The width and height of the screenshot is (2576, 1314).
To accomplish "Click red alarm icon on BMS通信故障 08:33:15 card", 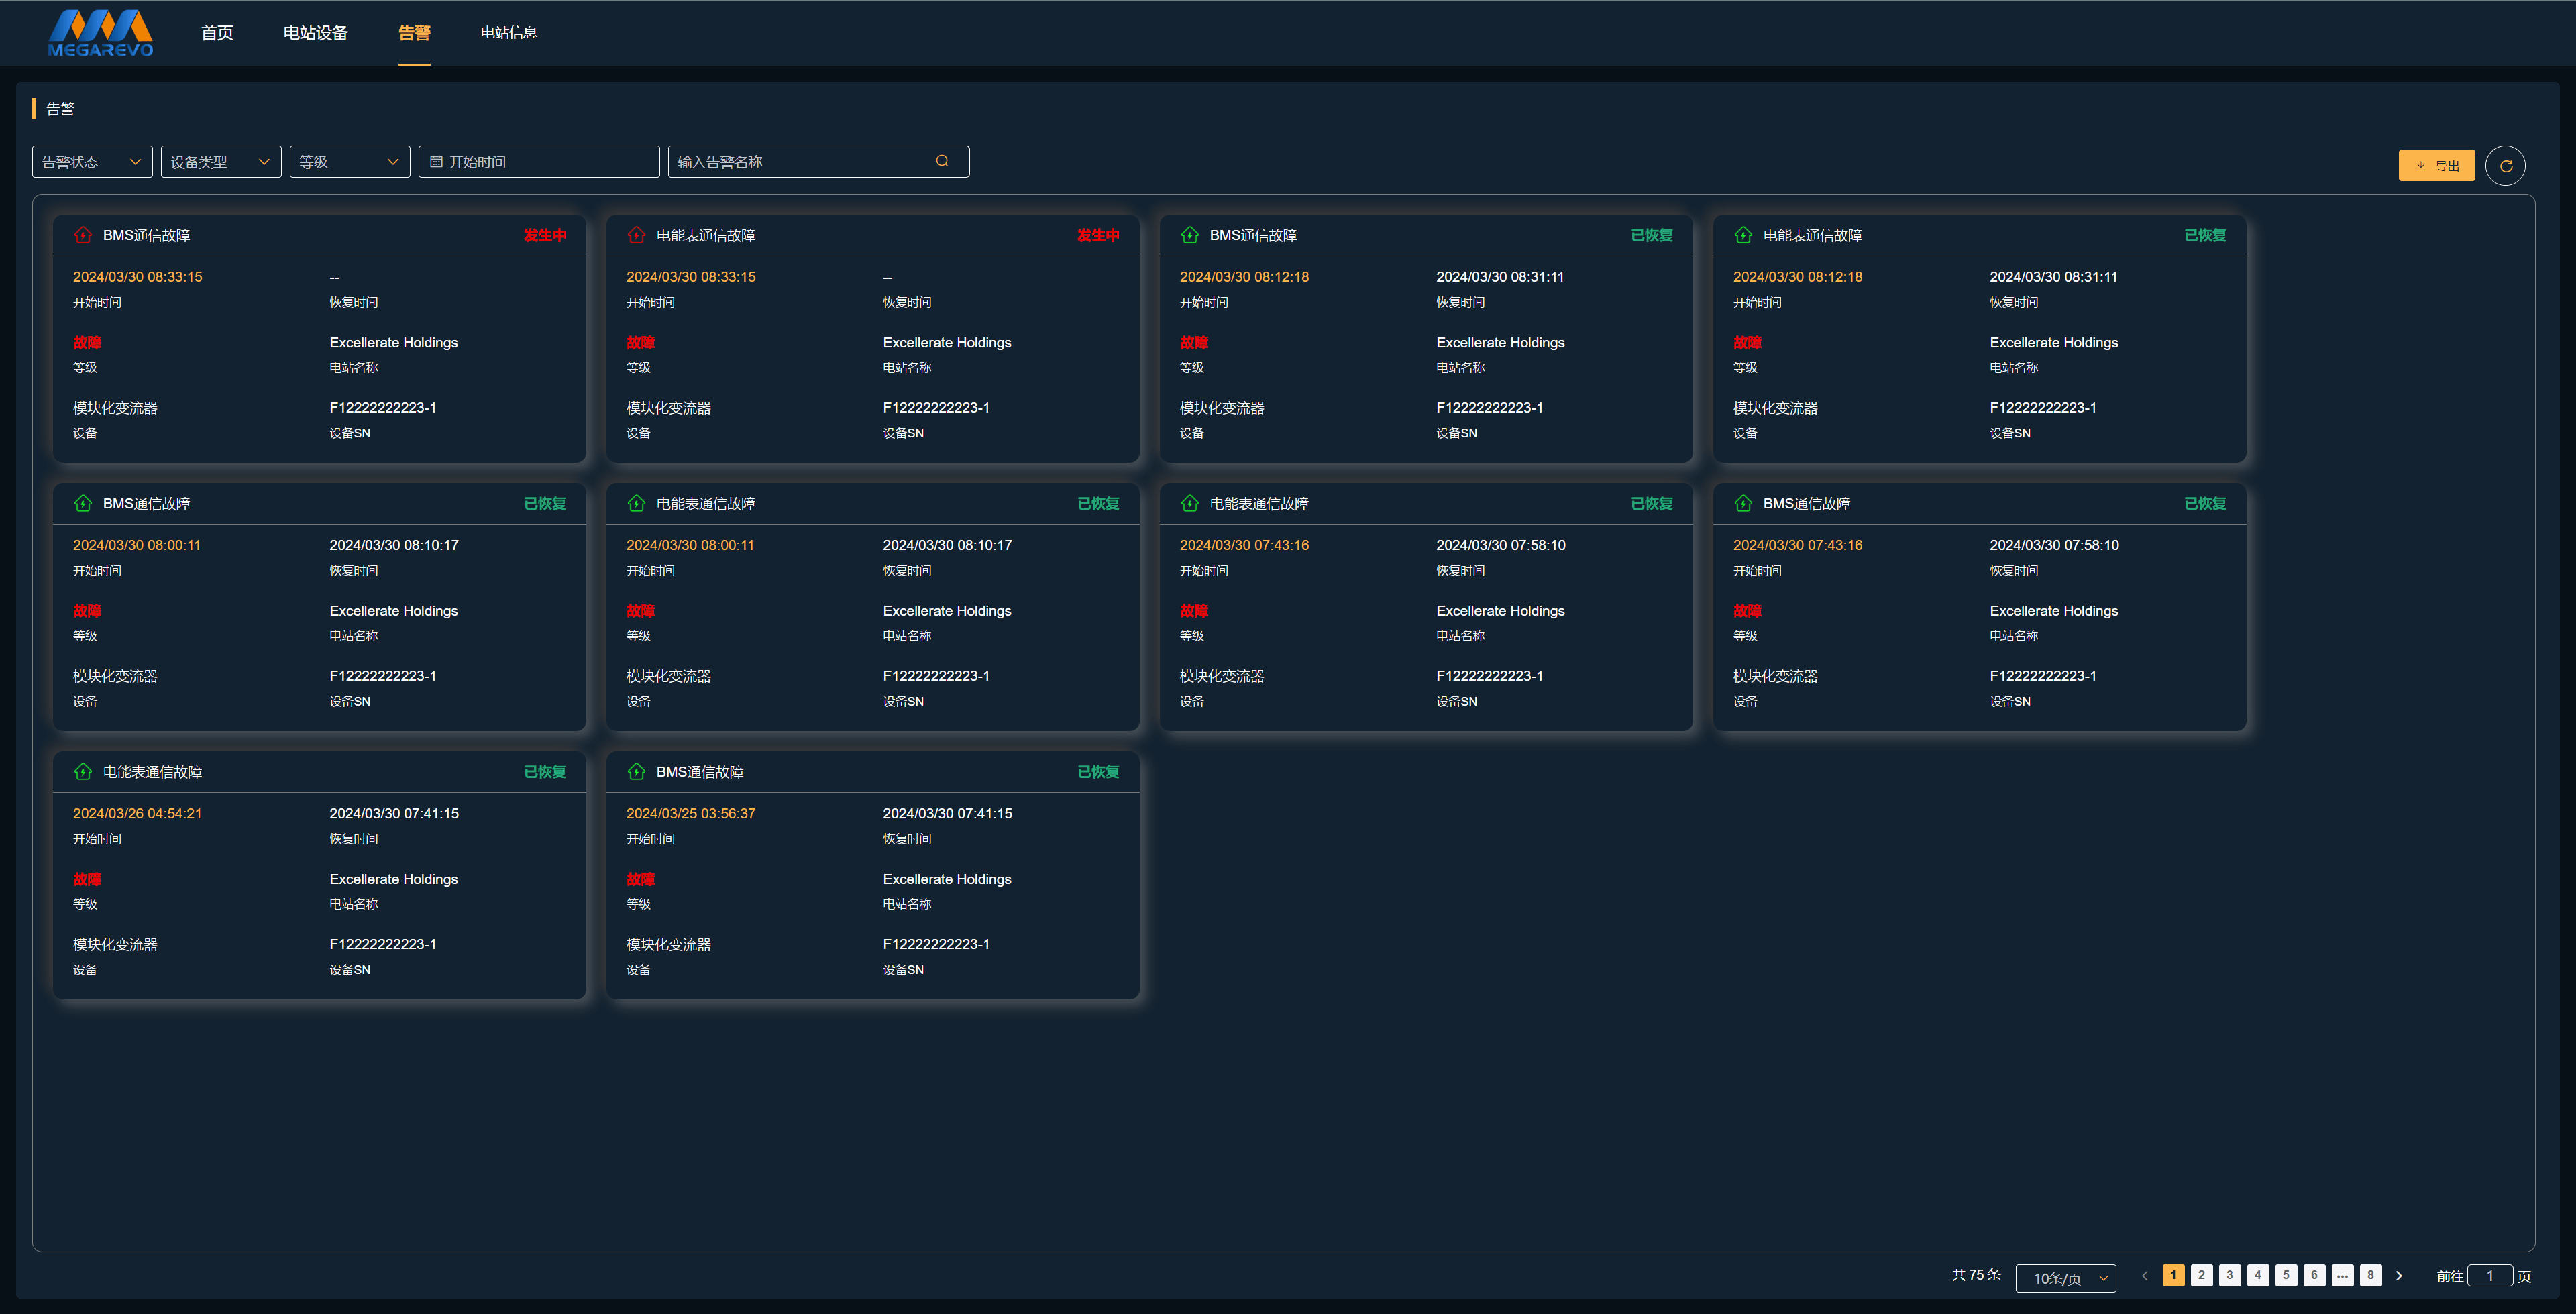I will [x=83, y=235].
